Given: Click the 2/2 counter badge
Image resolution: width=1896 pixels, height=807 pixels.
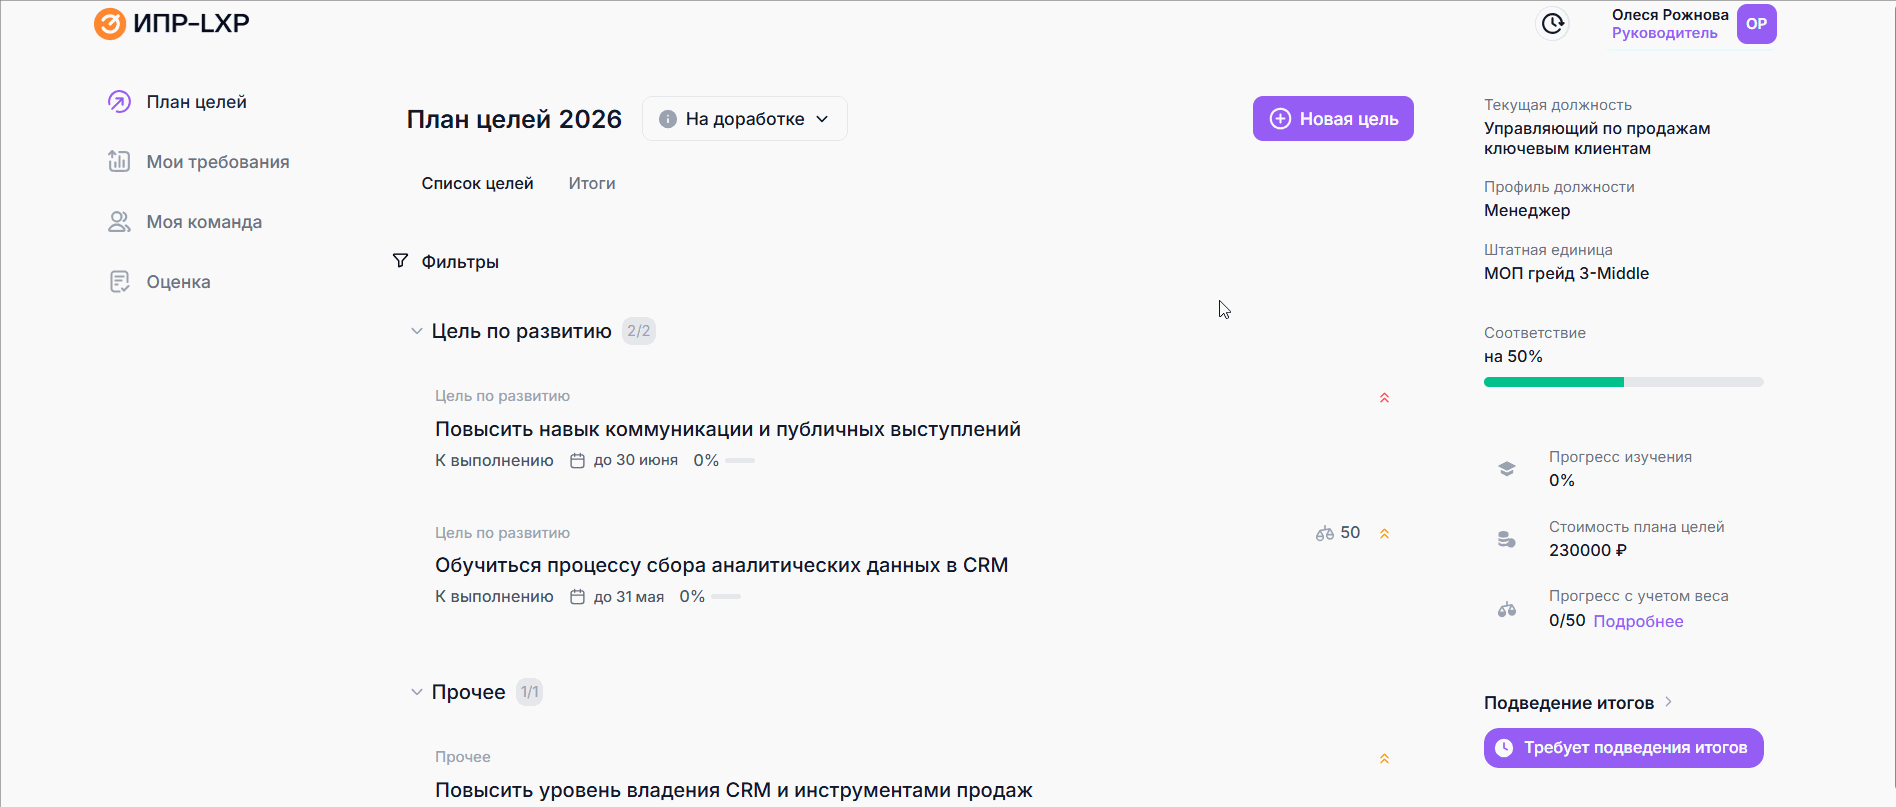Looking at the screenshot, I should pos(638,331).
